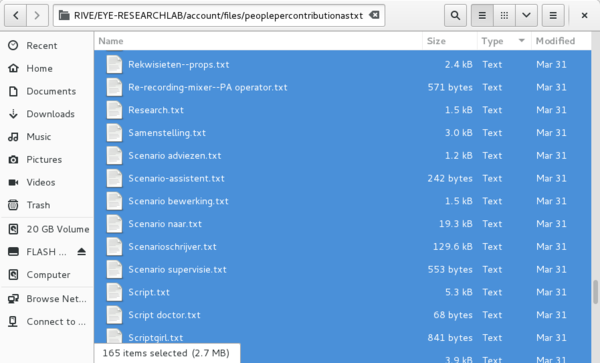Screen dimensions: 600x363
Task: Go back with the left arrow button
Action: [16, 15]
